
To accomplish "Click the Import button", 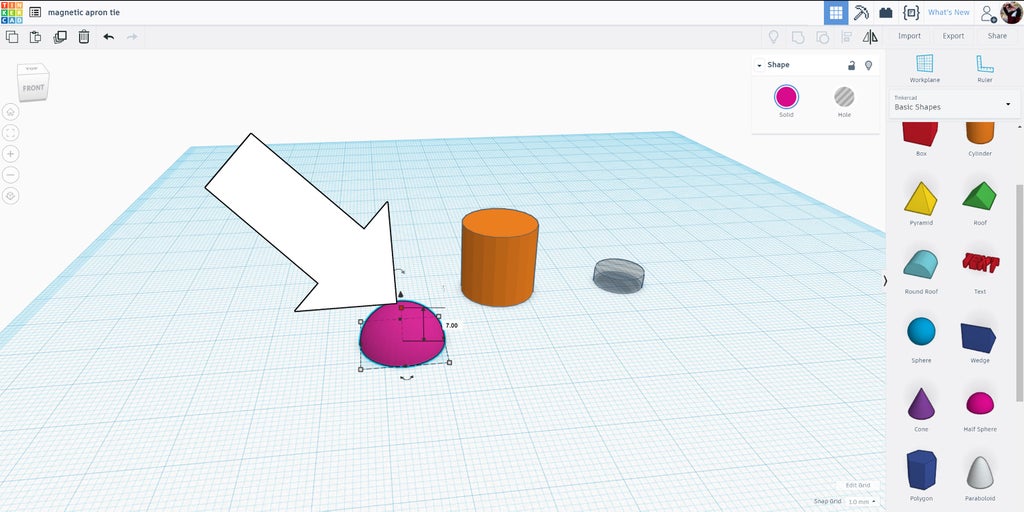I will pyautogui.click(x=909, y=37).
